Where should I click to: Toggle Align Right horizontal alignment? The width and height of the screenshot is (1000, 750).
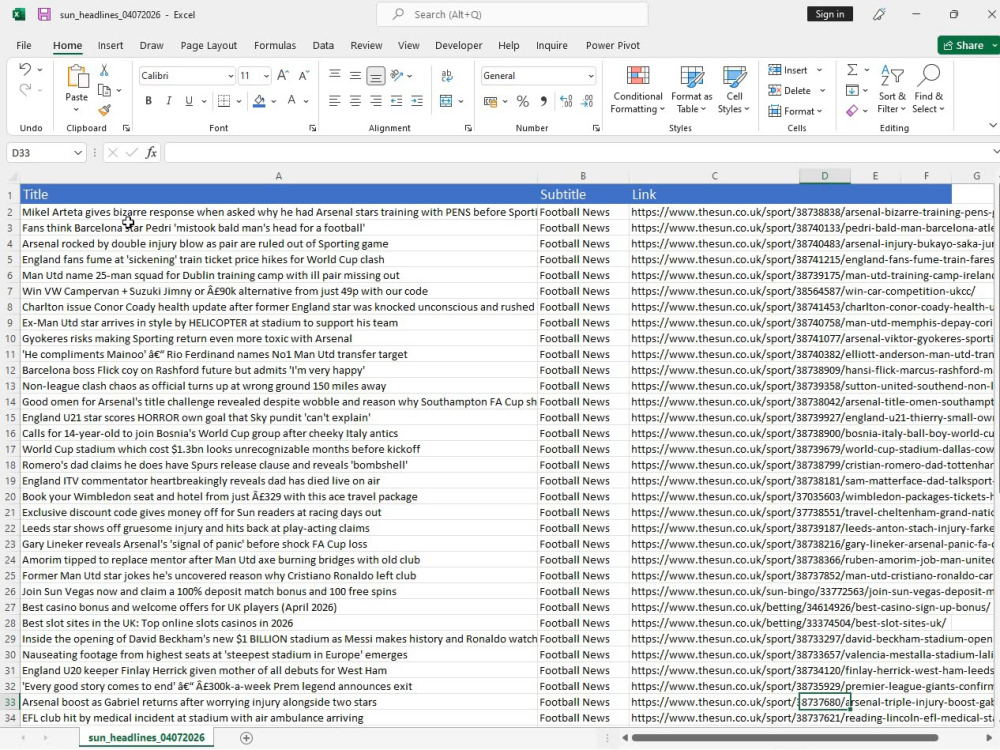pyautogui.click(x=376, y=101)
